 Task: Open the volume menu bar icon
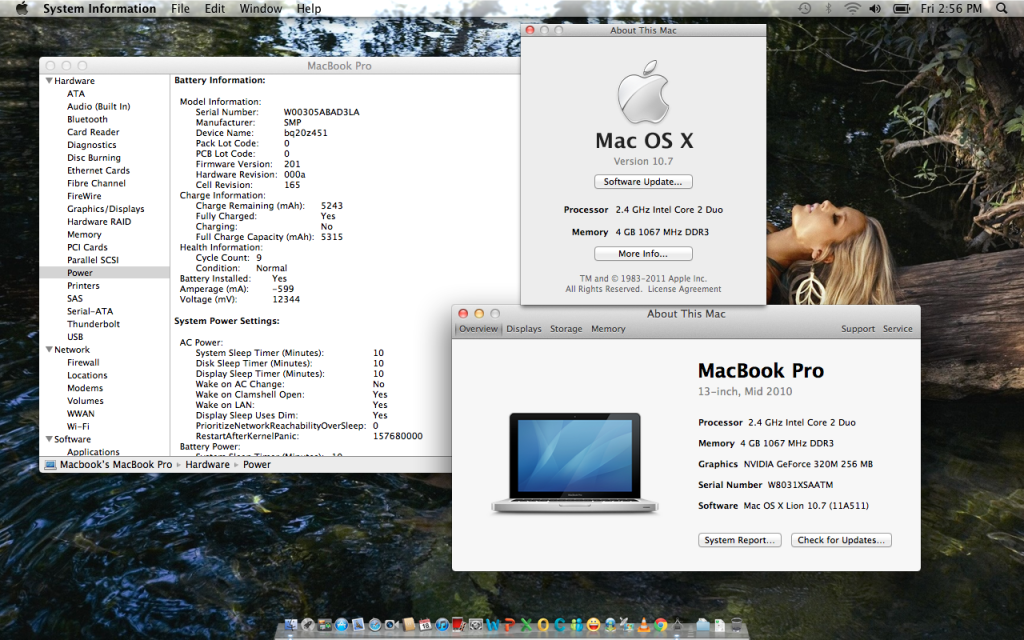coord(874,8)
